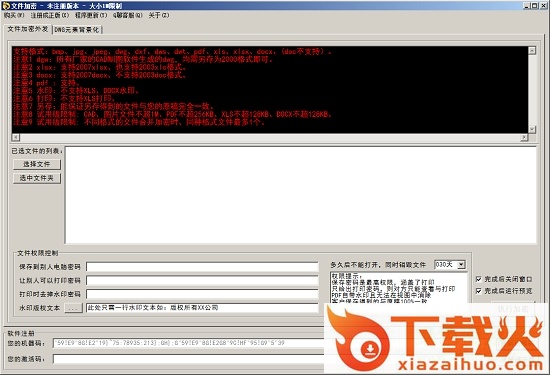Click the 您的激活码 input field
550x375 pixels.
tap(189, 359)
